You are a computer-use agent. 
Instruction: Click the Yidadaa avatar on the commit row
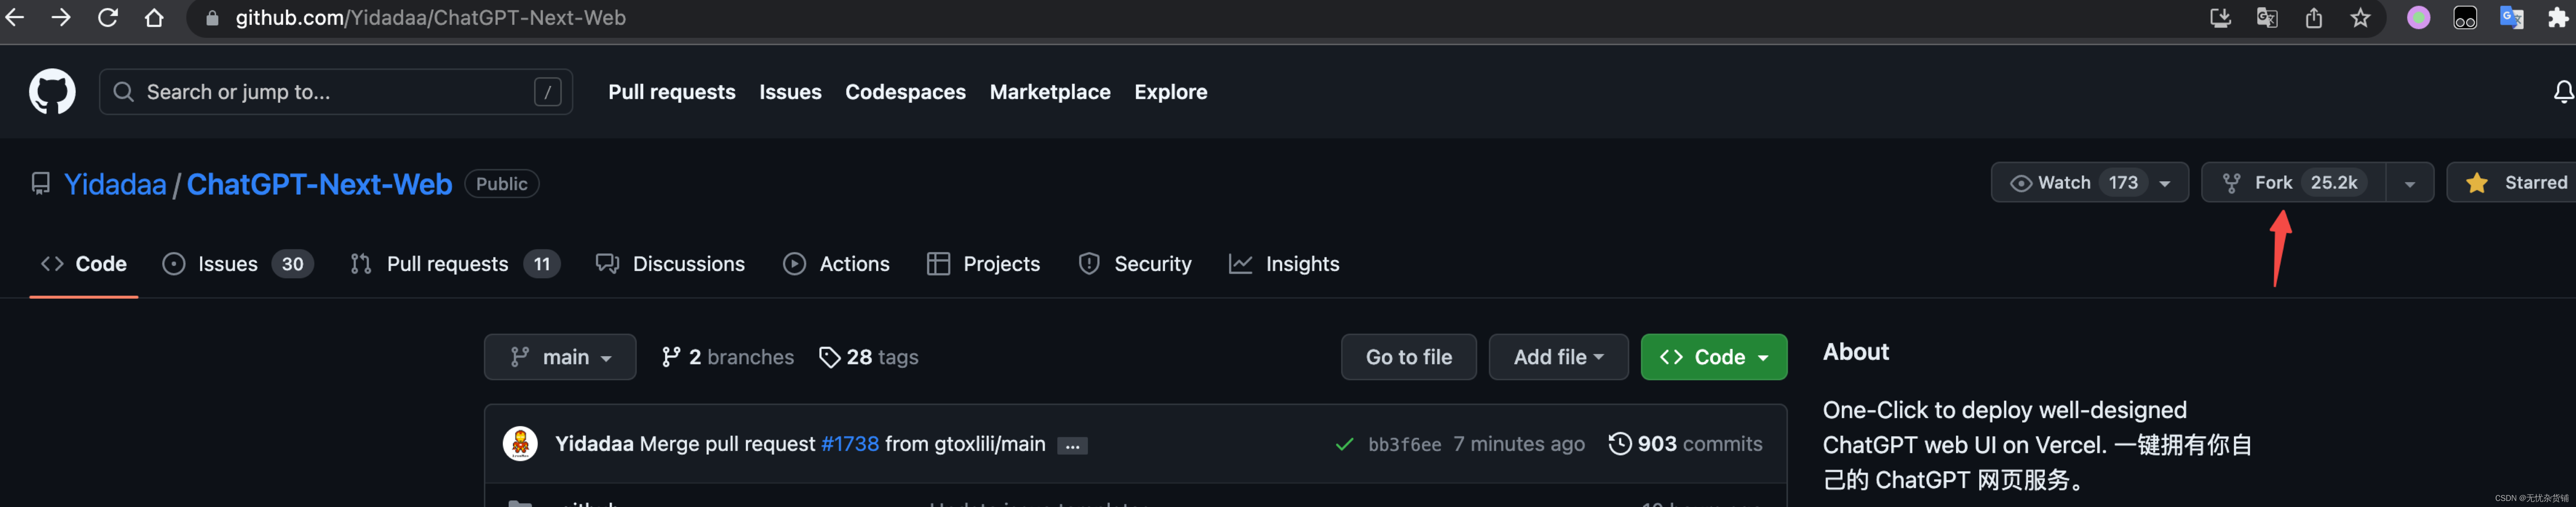pyautogui.click(x=520, y=443)
